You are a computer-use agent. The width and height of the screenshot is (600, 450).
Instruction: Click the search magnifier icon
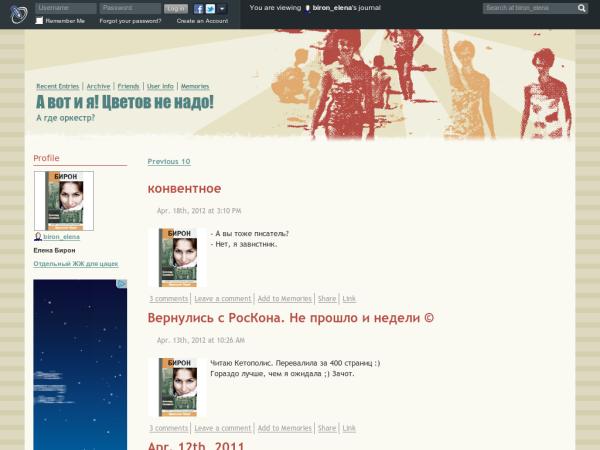(x=582, y=8)
